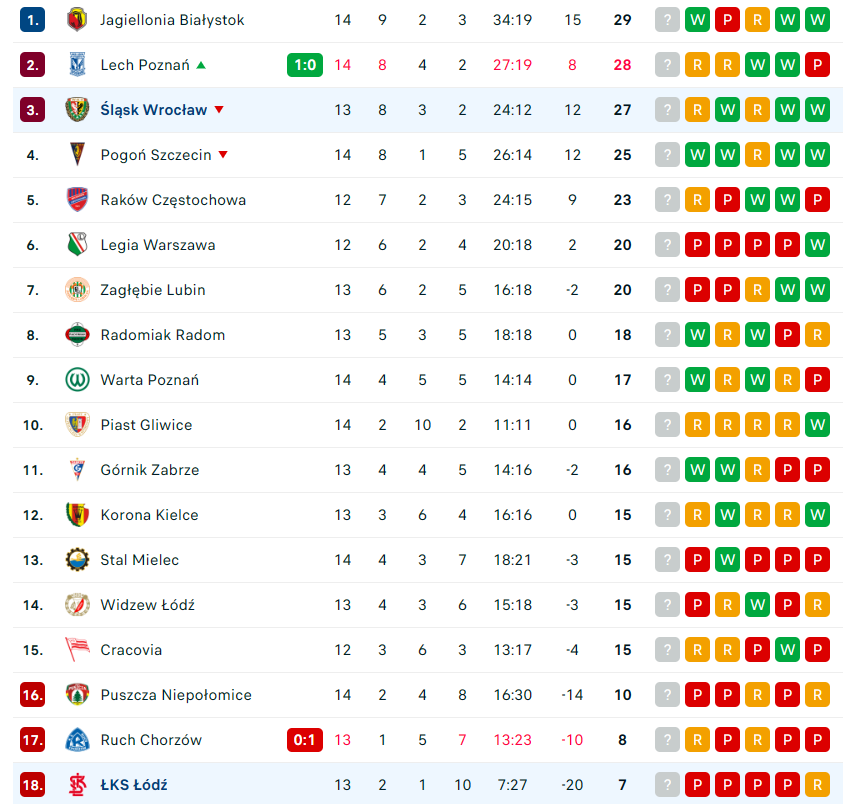The height and width of the screenshot is (804, 846).
Task: Click Lech Poznań live score 1:0 badge
Action: point(304,65)
